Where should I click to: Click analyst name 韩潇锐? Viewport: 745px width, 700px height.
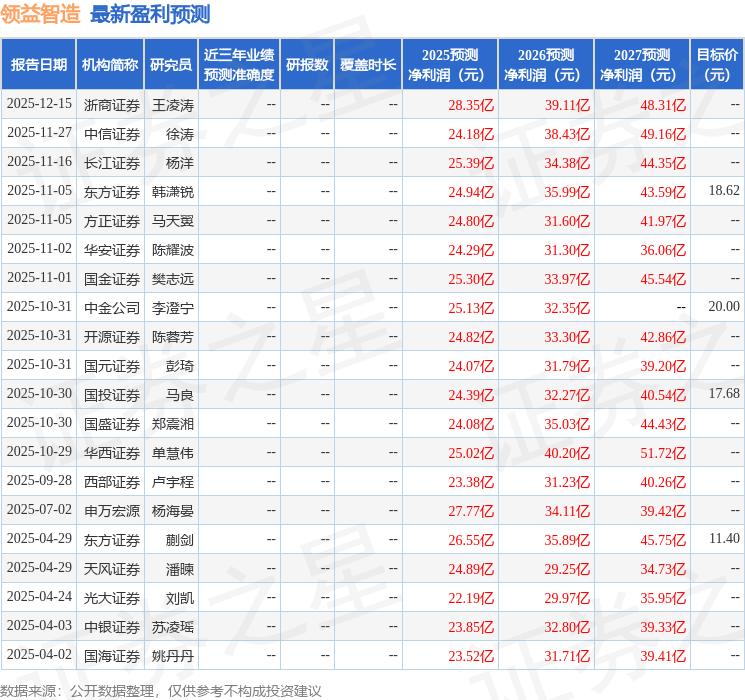(173, 192)
